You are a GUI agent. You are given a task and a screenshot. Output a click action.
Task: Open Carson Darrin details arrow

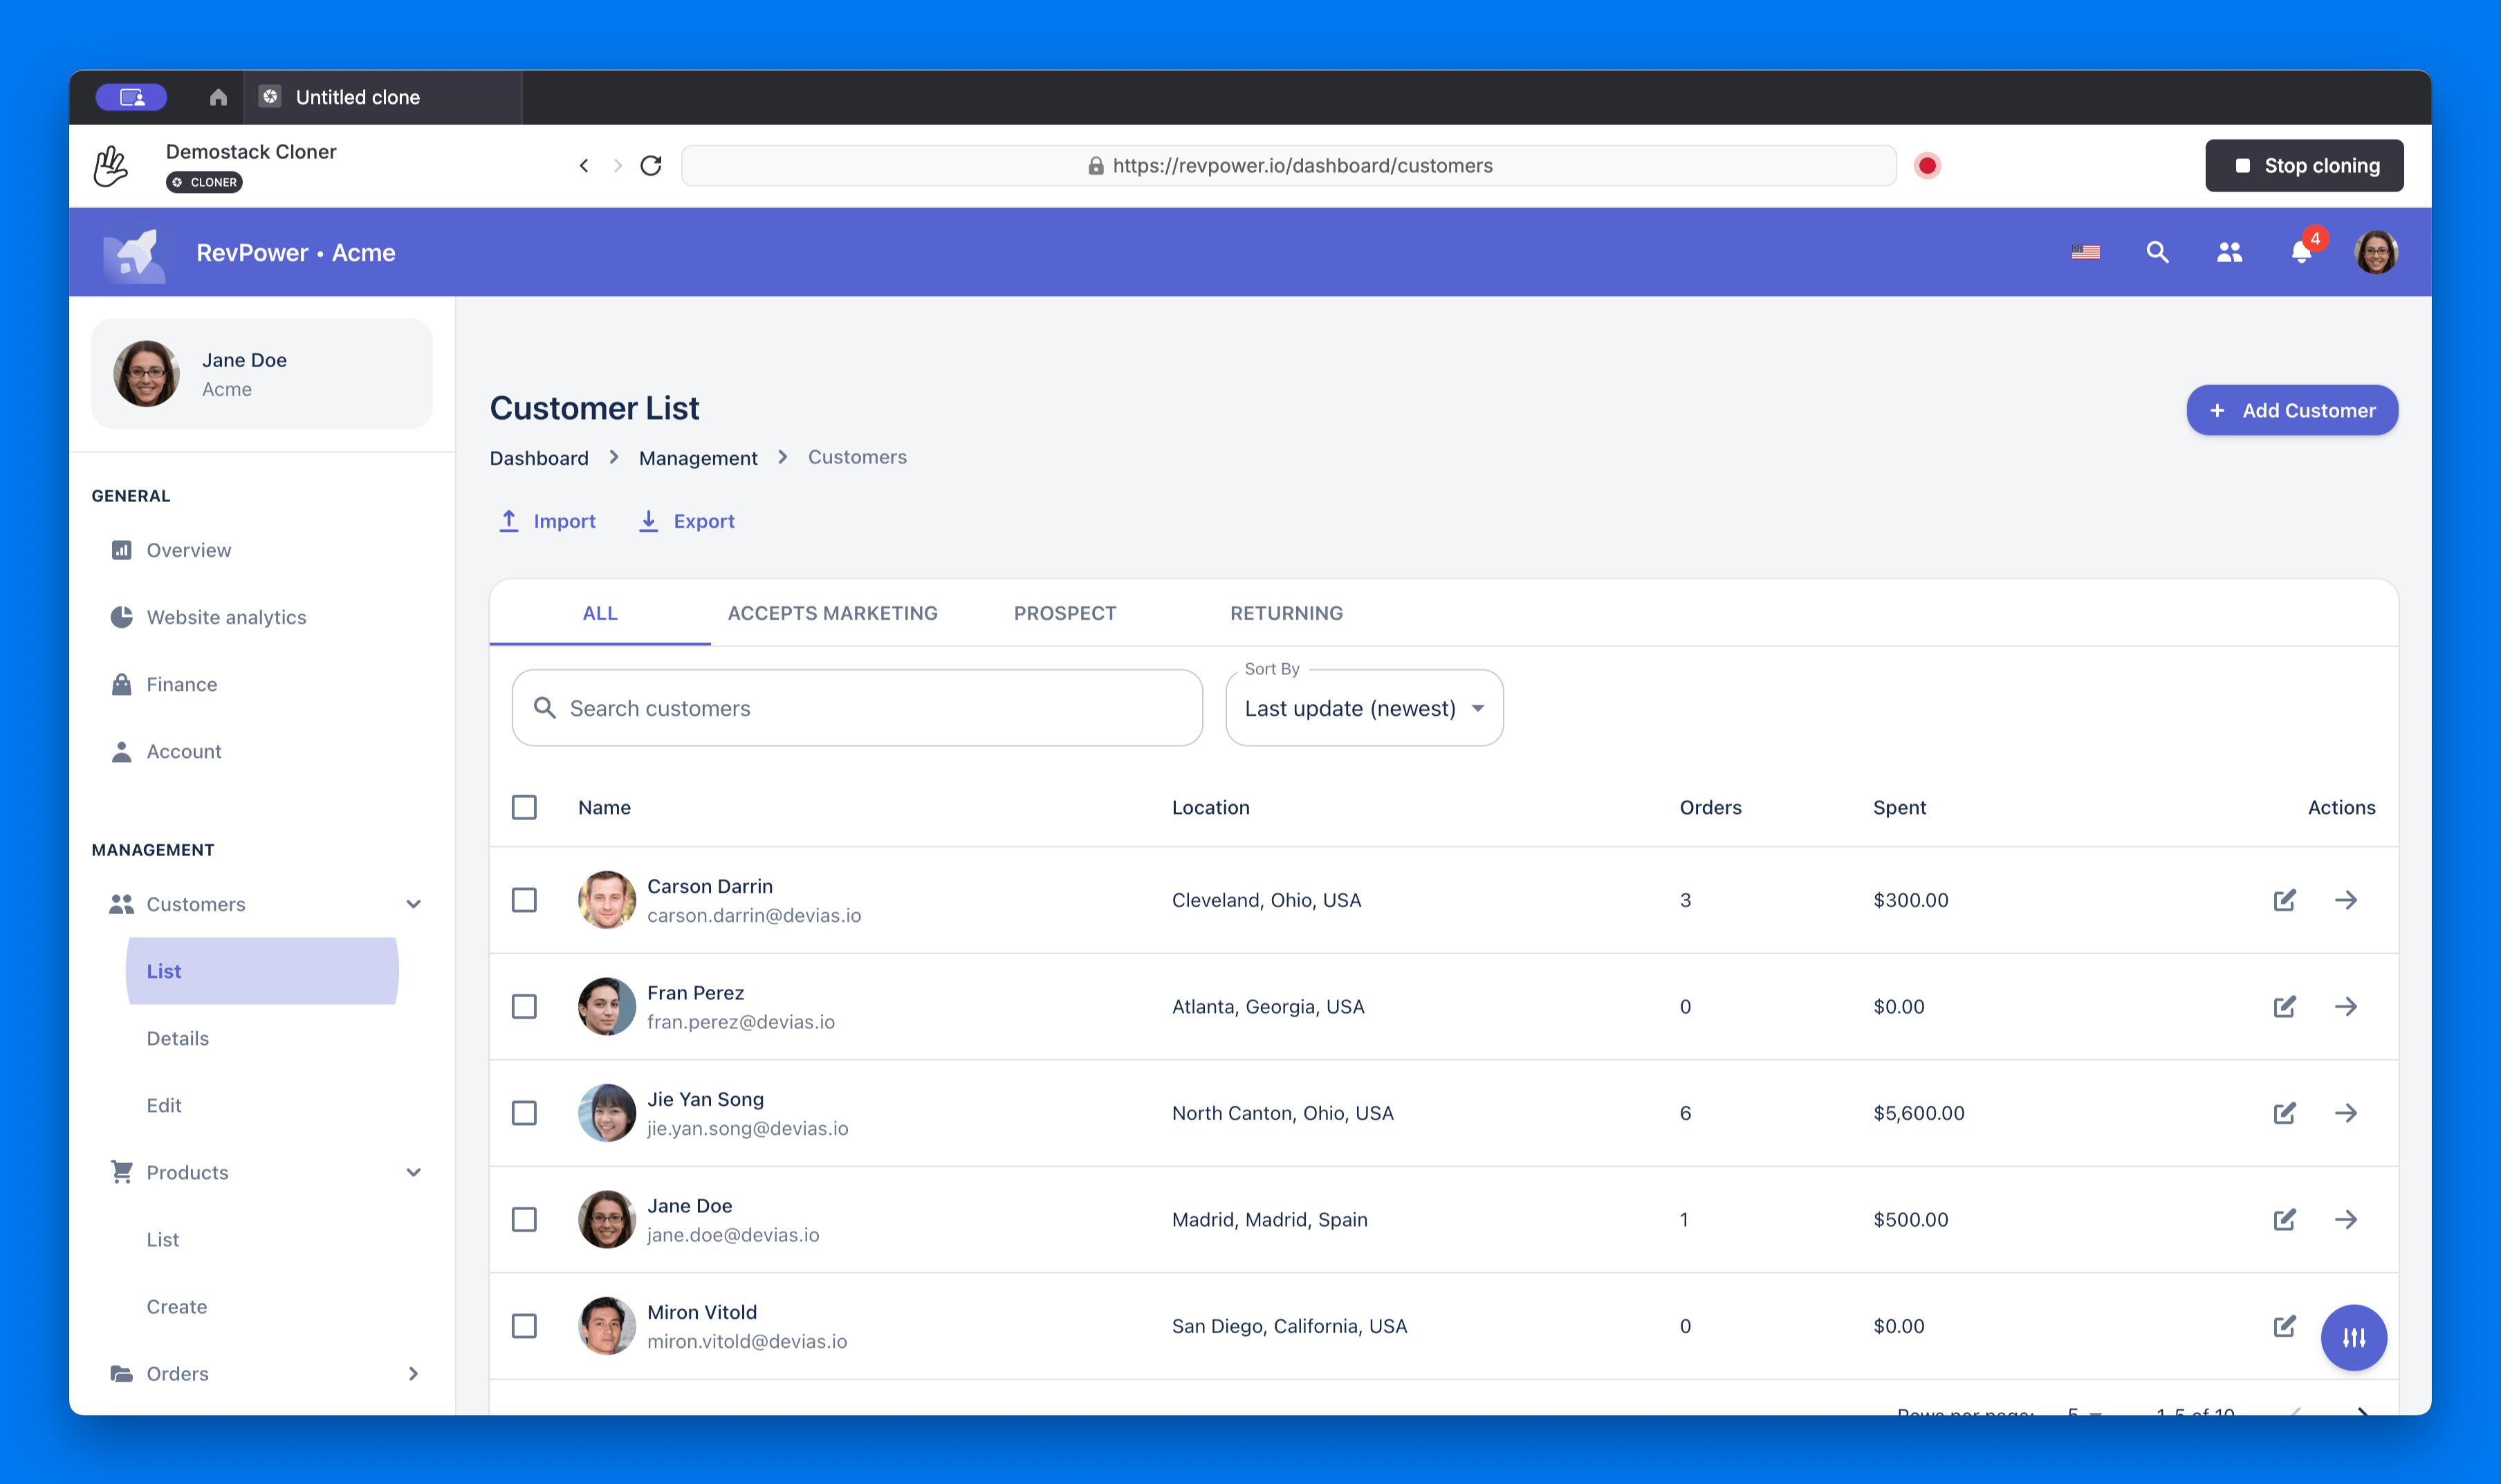(2346, 900)
